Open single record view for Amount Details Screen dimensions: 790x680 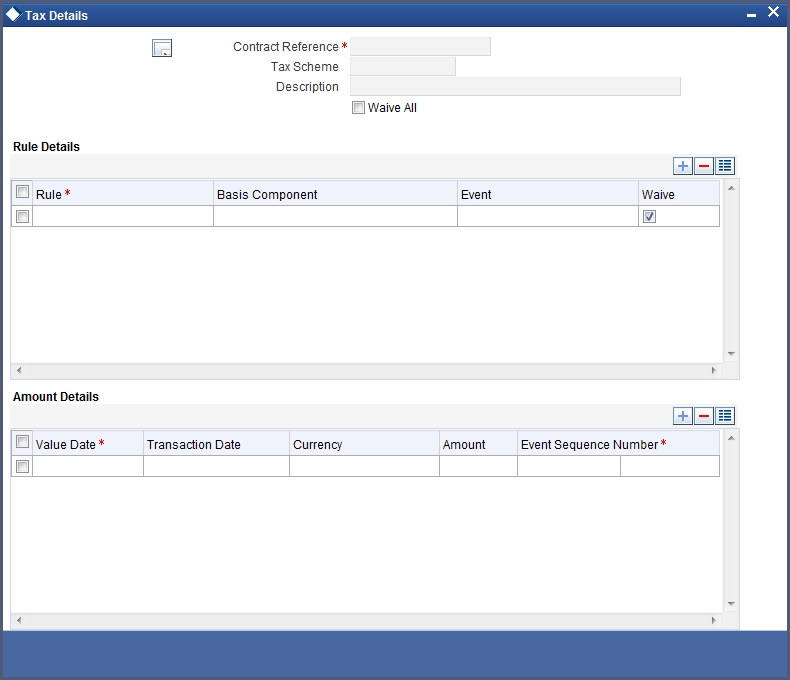coord(725,416)
